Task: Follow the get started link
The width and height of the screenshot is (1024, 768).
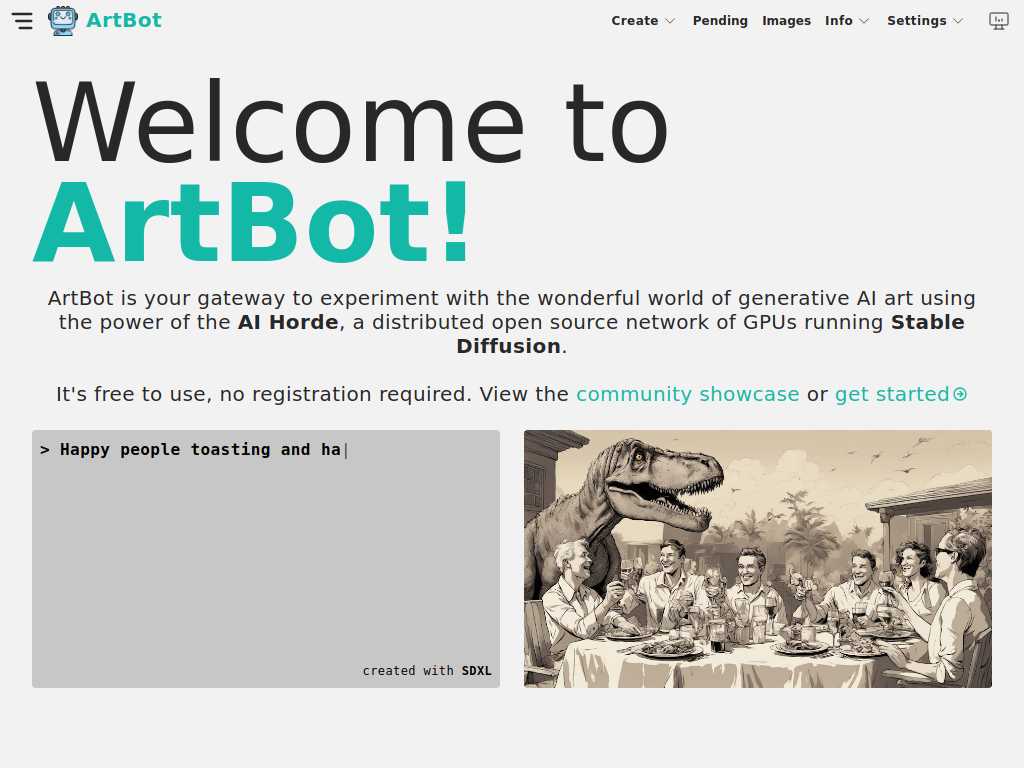Action: pyautogui.click(x=892, y=394)
